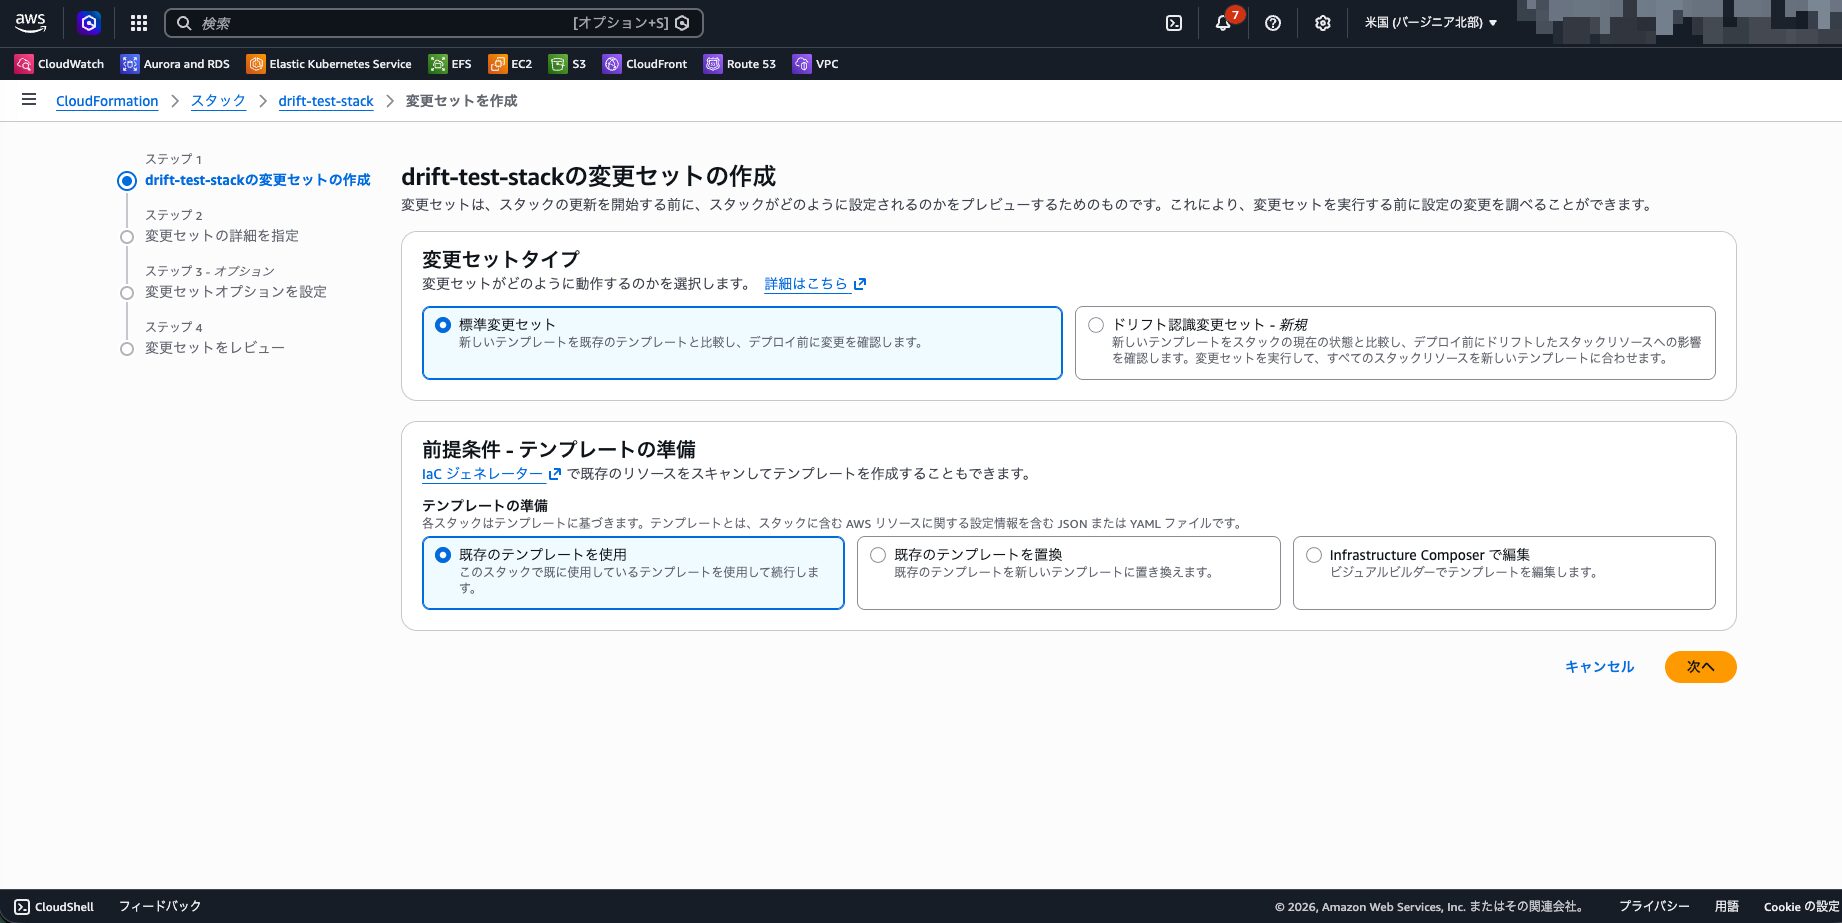
Task: Open the help question mark icon
Action: [x=1273, y=23]
